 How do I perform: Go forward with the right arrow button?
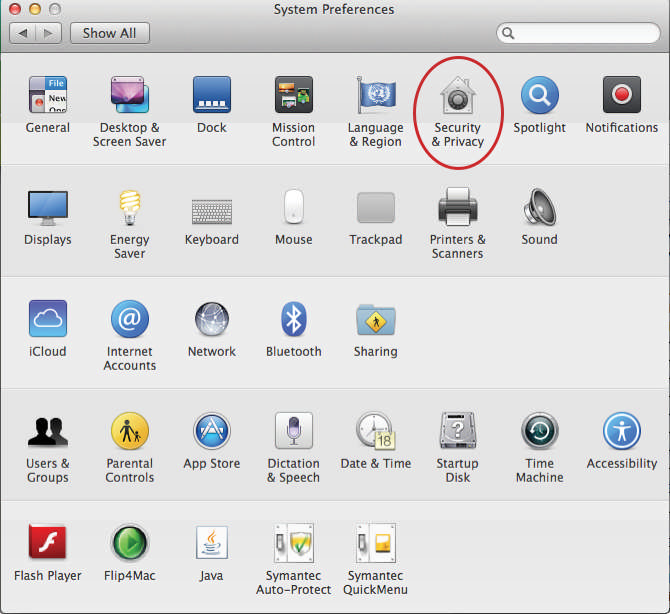tap(49, 33)
